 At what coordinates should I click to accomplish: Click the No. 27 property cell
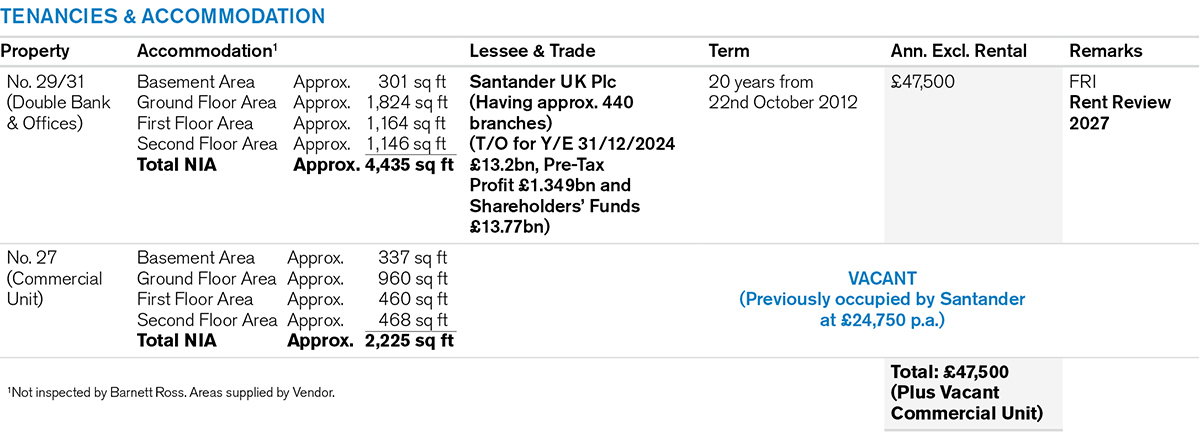54,278
